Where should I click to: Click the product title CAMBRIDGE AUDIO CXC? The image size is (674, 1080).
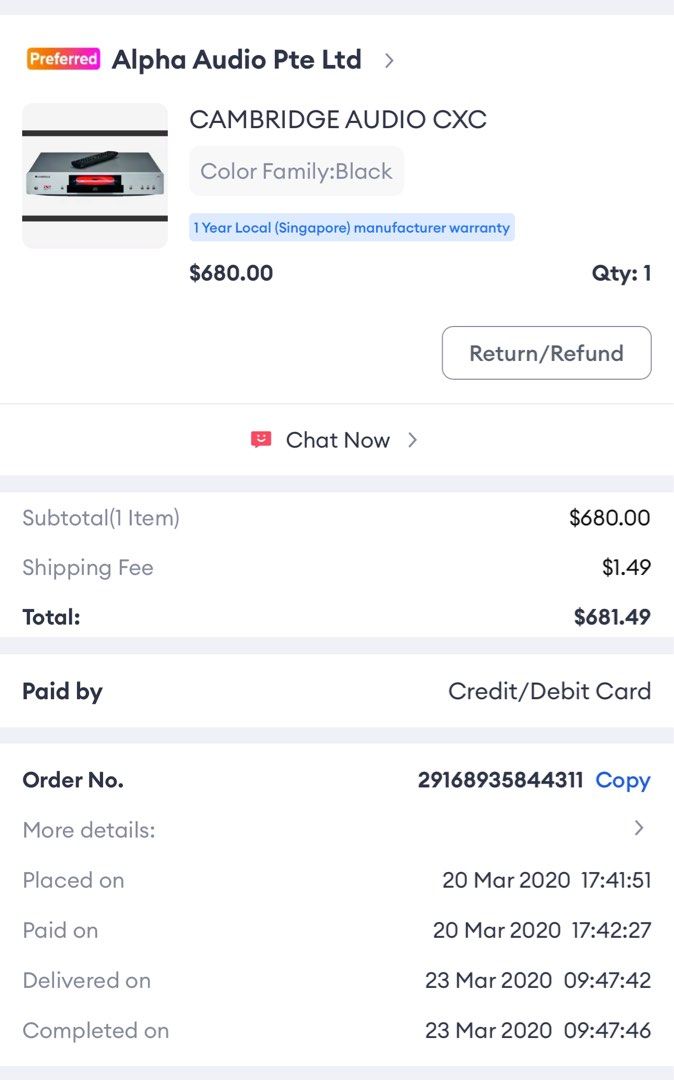(338, 119)
